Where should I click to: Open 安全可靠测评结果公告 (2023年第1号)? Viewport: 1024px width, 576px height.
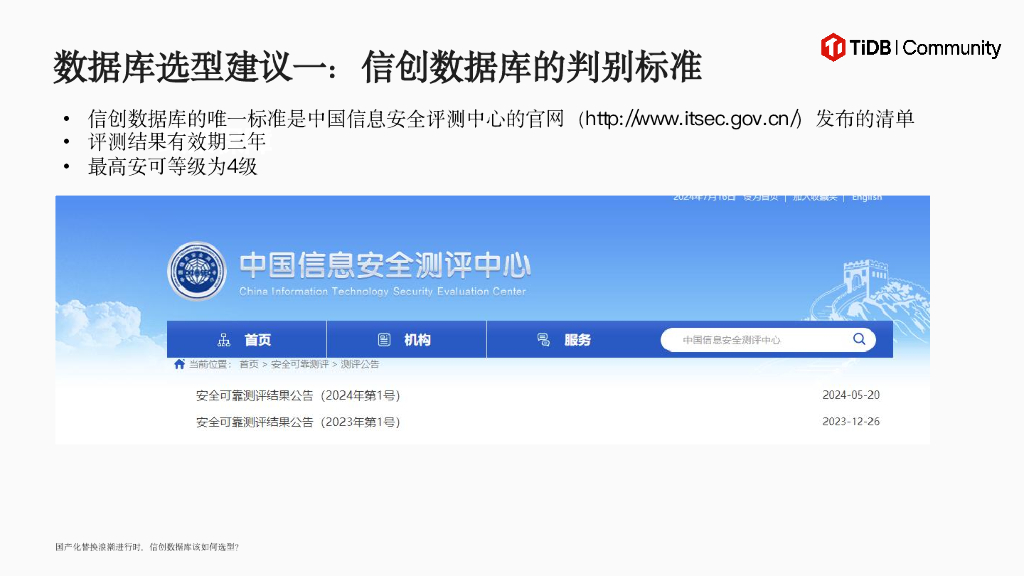tap(296, 422)
